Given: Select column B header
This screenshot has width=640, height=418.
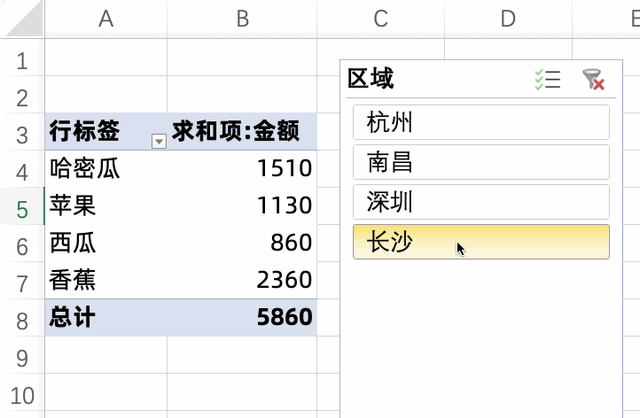Looking at the screenshot, I should coord(241,18).
